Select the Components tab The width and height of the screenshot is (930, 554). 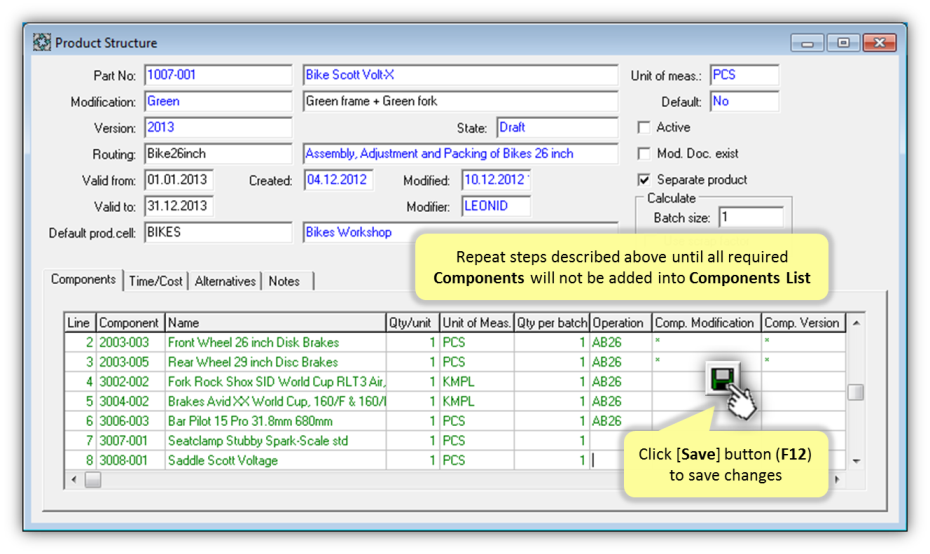pos(83,279)
